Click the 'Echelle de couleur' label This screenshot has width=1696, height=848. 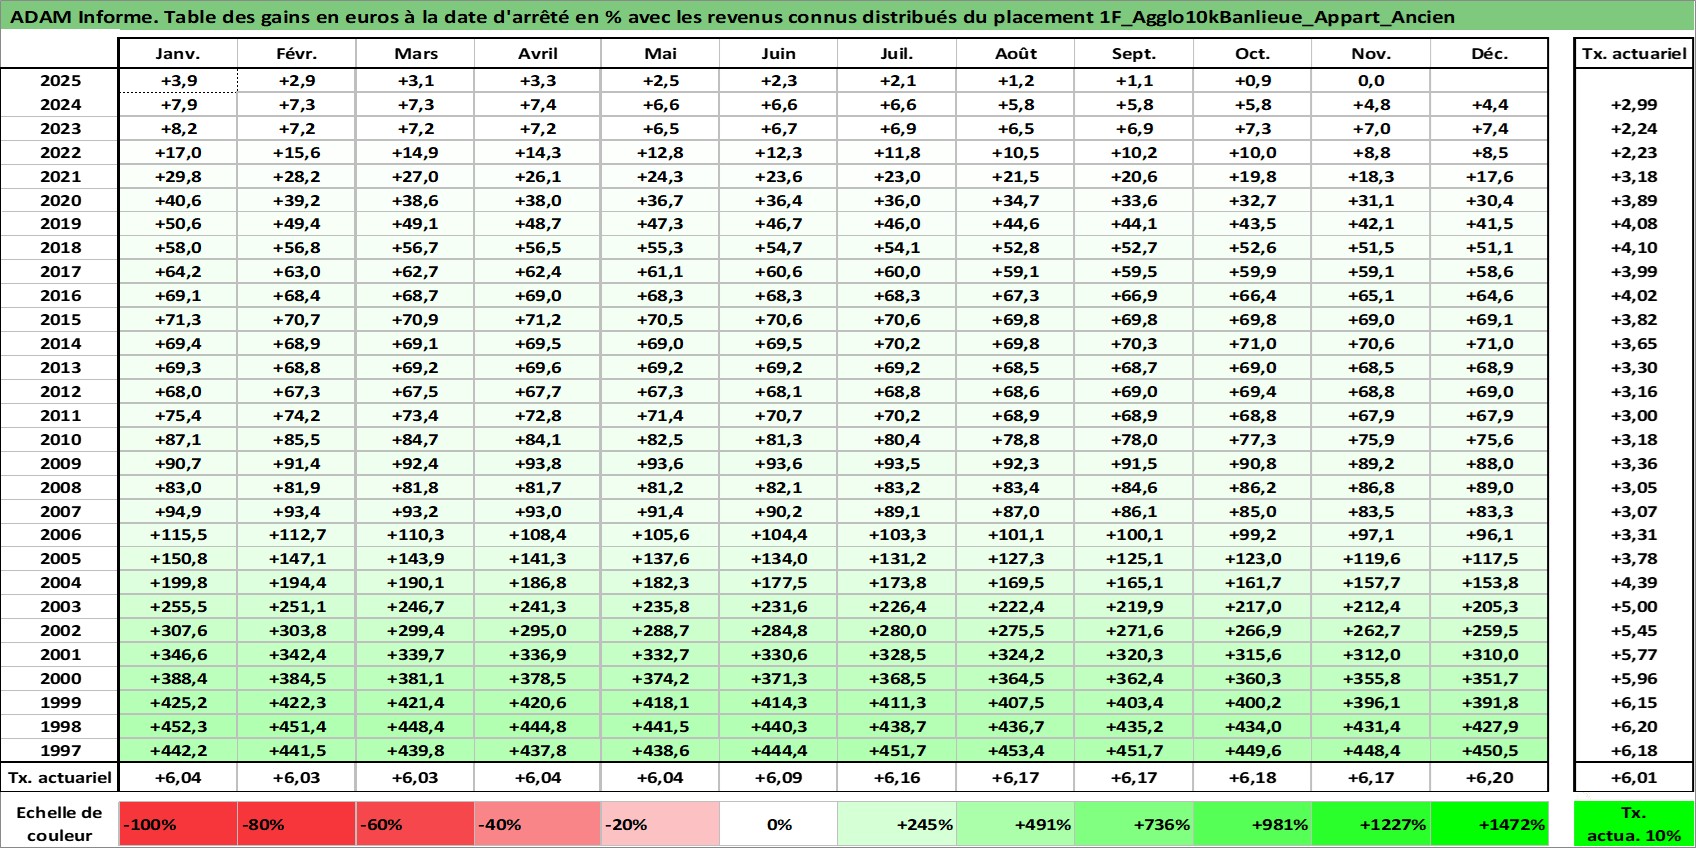click(x=60, y=824)
